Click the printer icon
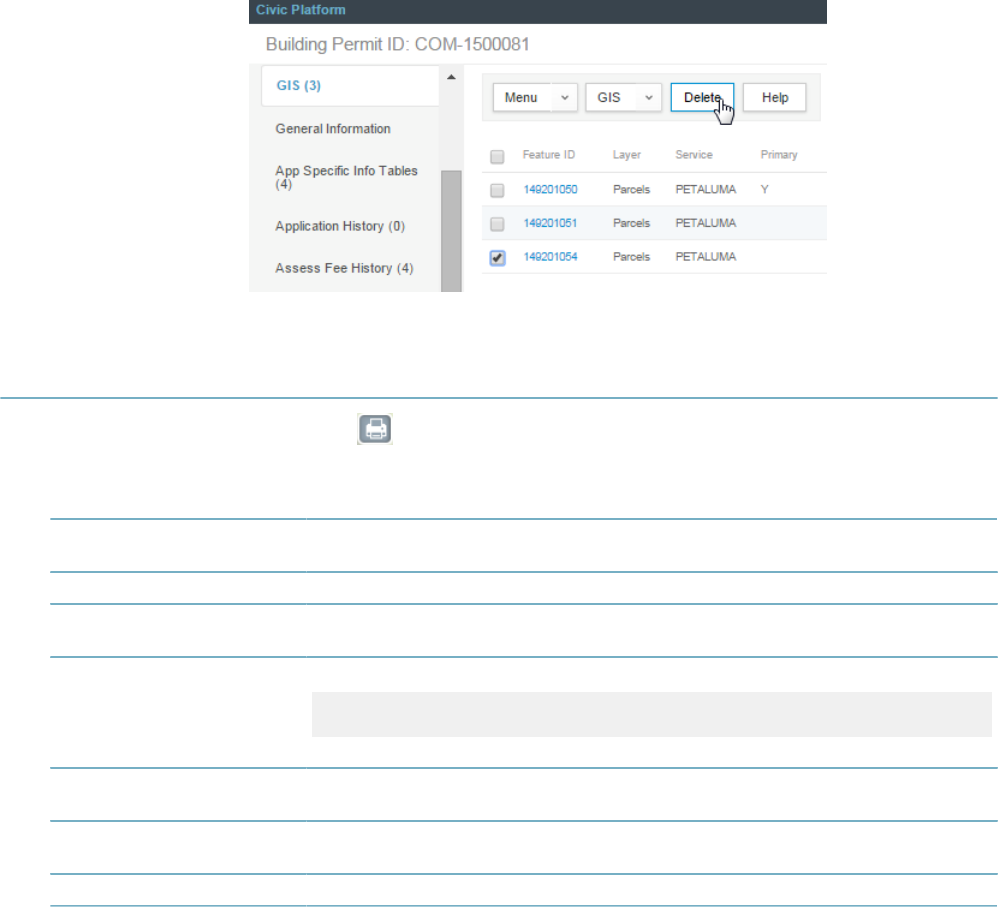 click(375, 429)
